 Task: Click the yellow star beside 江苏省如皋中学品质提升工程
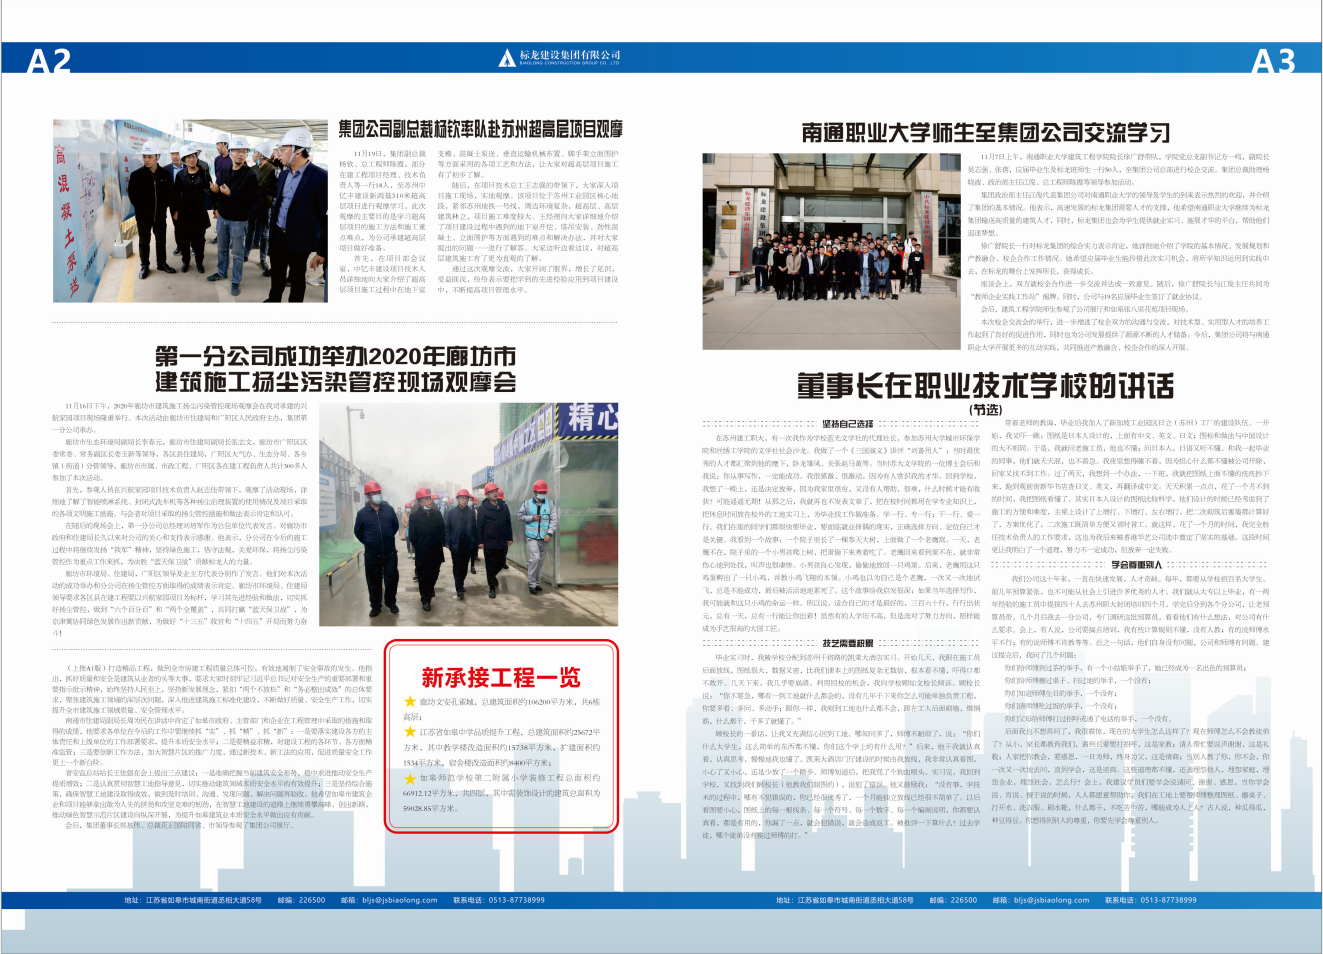(410, 732)
